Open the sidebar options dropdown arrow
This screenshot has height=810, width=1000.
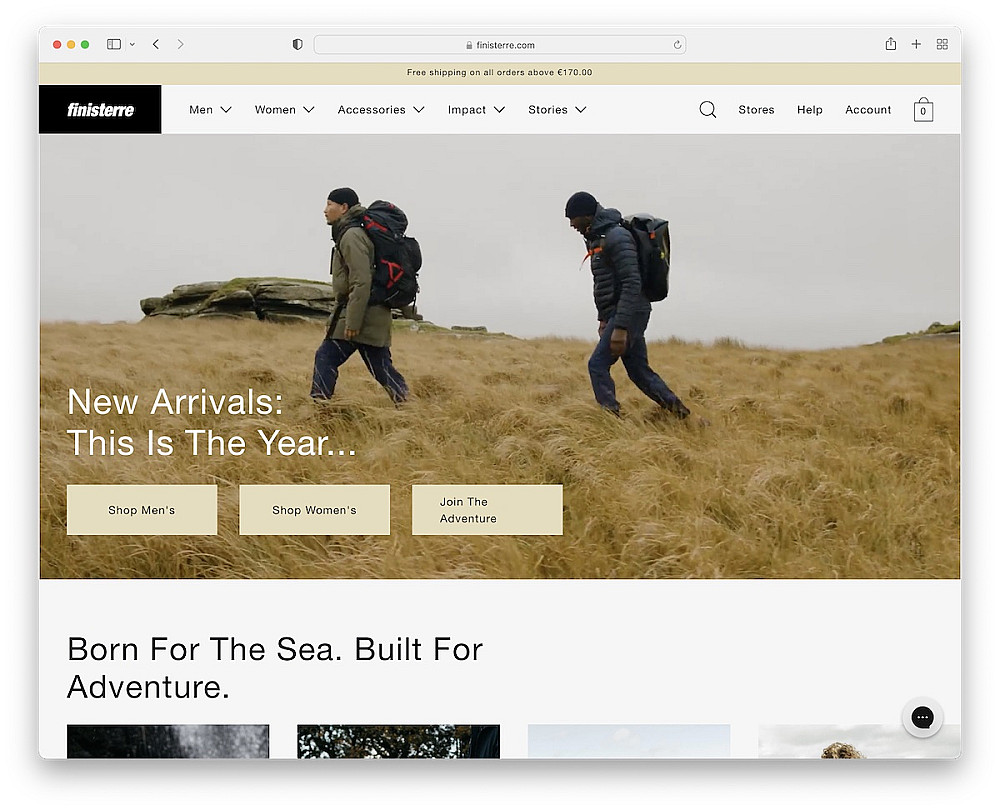[132, 45]
